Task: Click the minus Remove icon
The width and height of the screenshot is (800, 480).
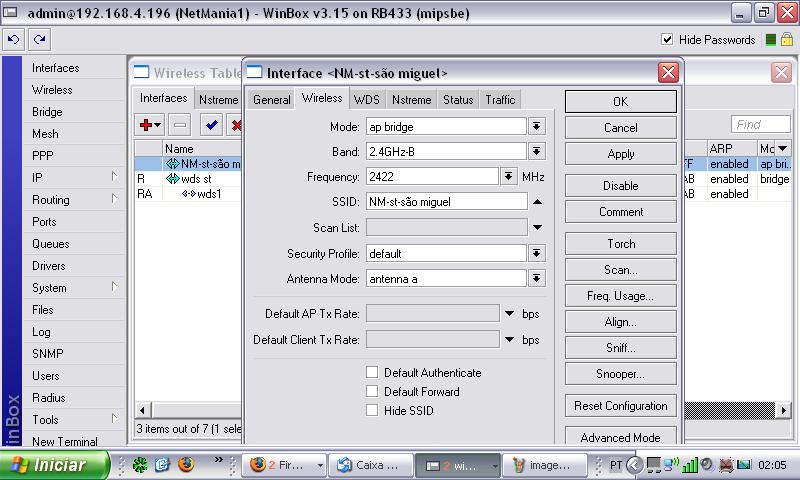Action: [x=180, y=124]
